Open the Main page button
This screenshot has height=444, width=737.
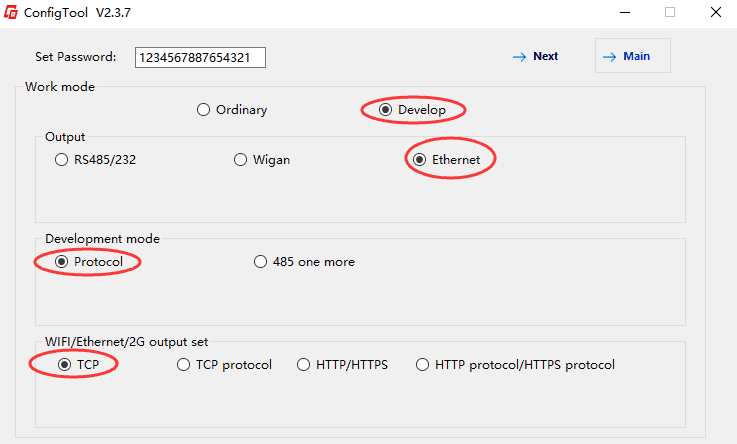point(632,57)
